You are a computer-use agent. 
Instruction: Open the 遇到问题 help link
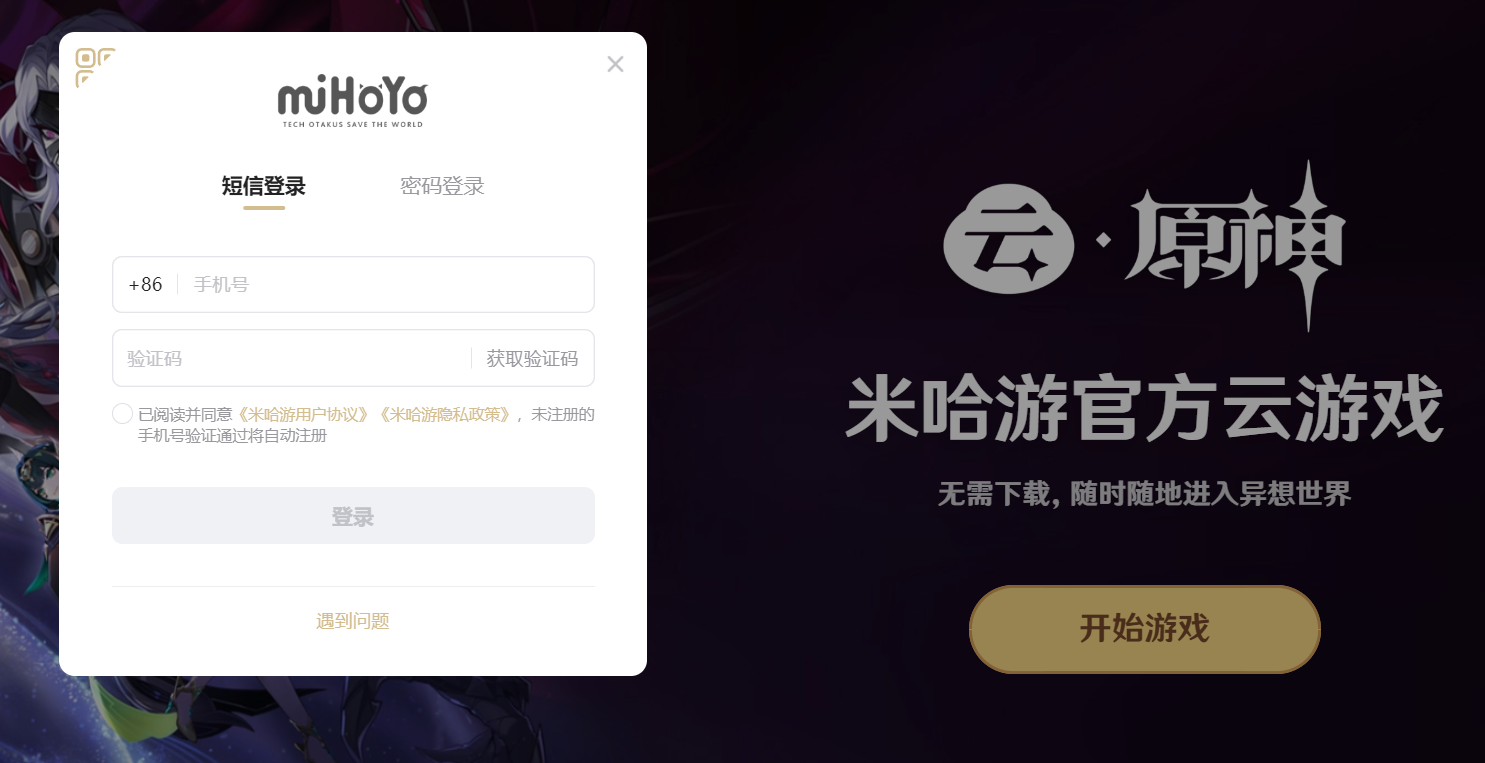tap(353, 621)
